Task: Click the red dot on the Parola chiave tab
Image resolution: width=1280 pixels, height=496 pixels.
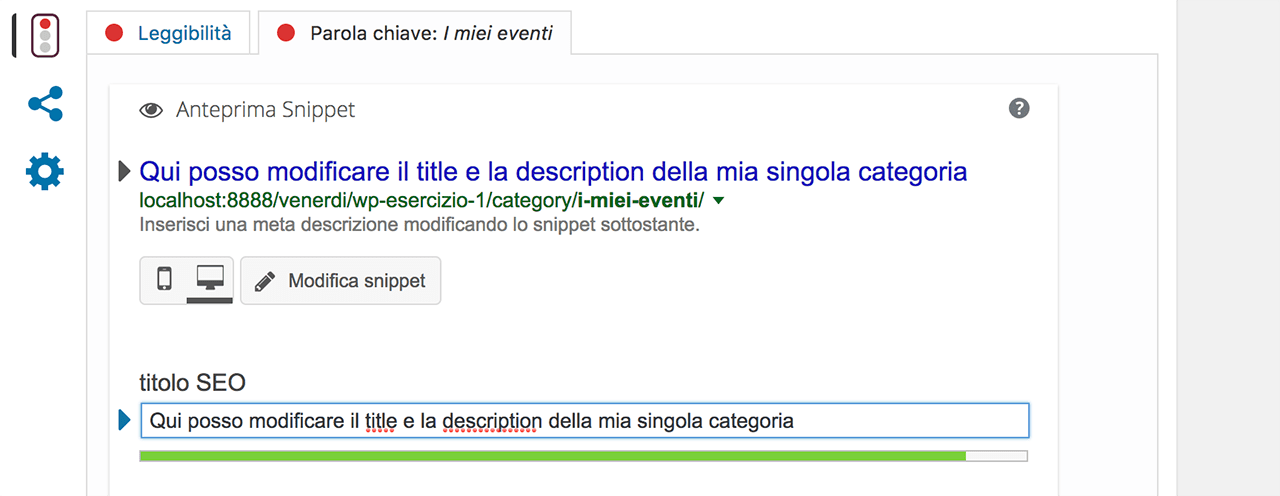Action: pos(287,33)
